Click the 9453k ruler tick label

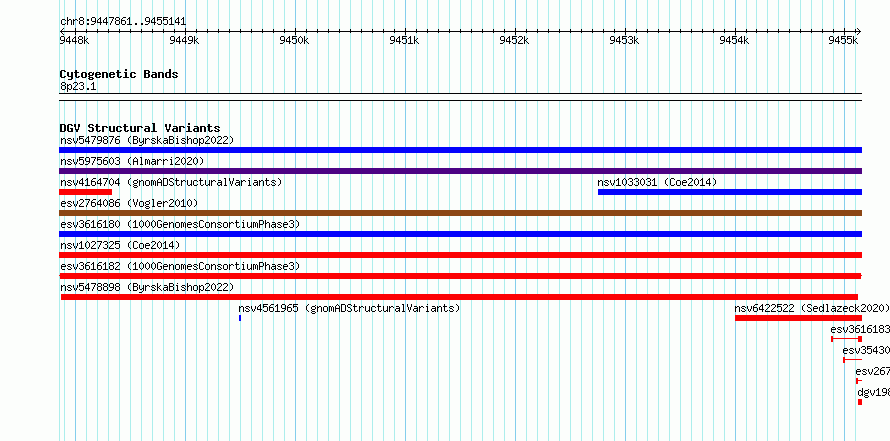624,40
